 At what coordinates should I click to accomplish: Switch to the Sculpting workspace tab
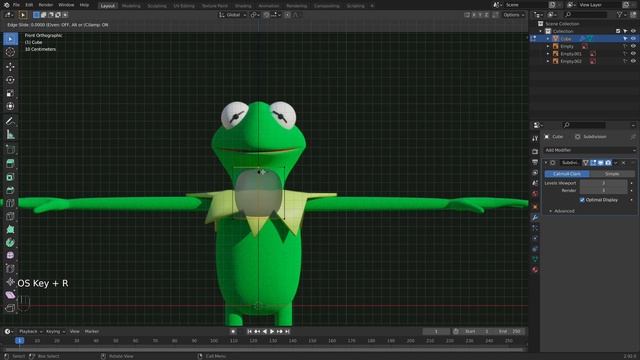pos(157,6)
